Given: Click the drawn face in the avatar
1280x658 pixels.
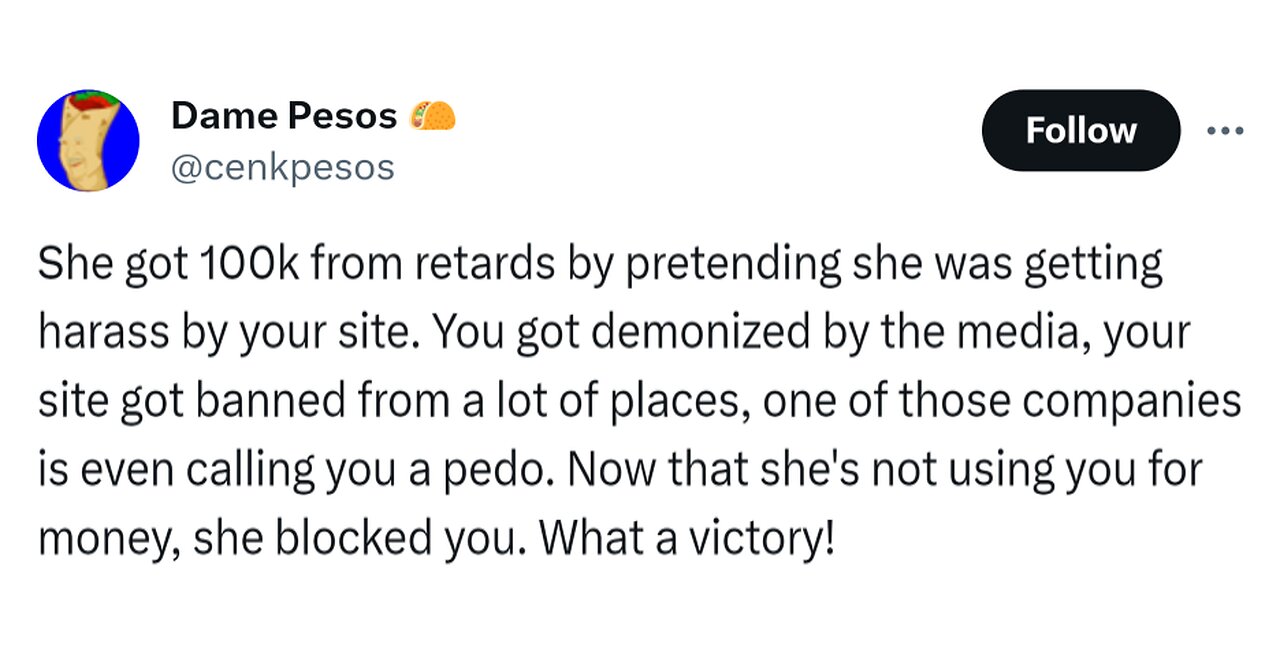Looking at the screenshot, I should point(78,150).
